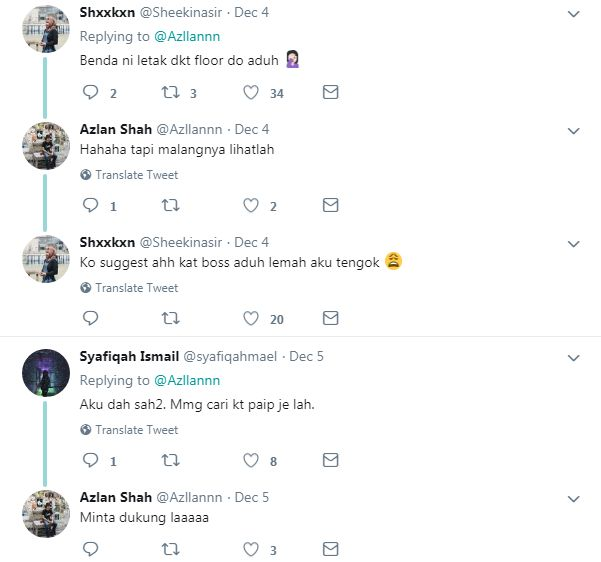Open Syafiqah Ismail's profile name

[129, 357]
